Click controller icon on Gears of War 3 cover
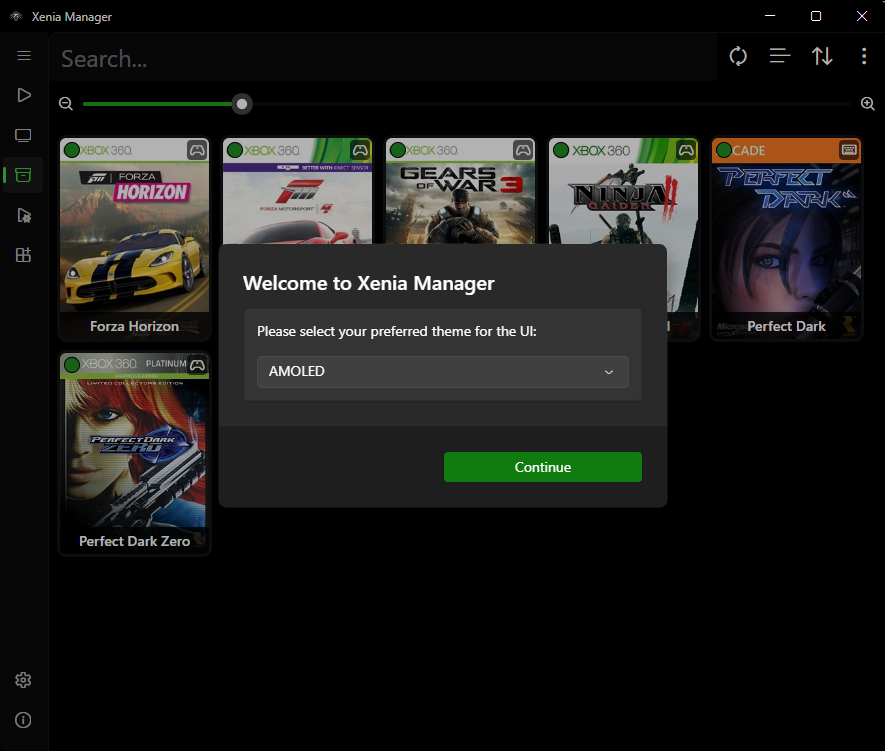 click(x=523, y=150)
